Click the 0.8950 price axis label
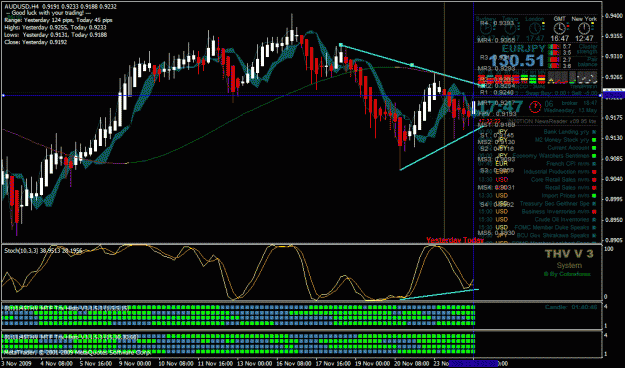The height and width of the screenshot is (368, 625). 615,220
